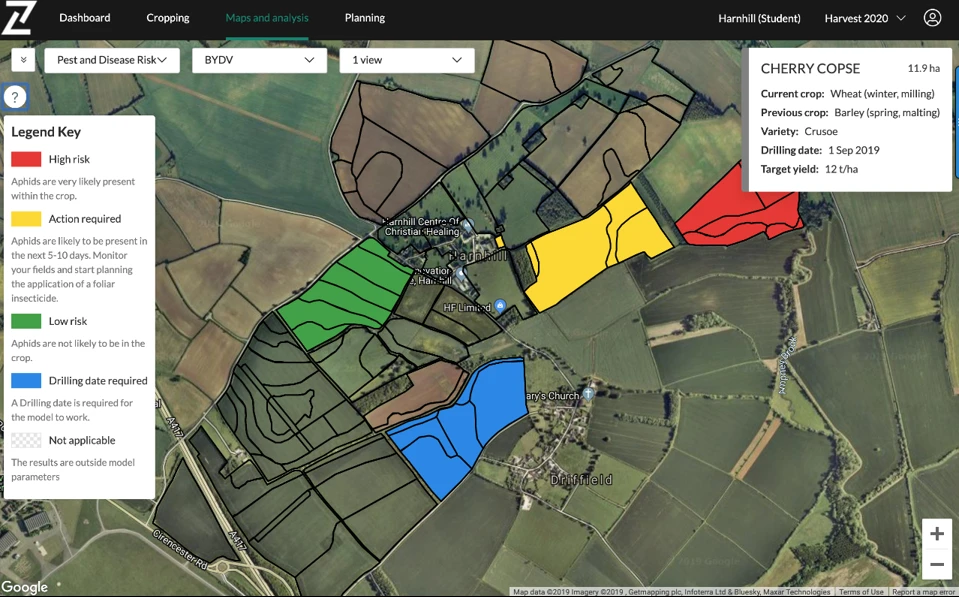959x597 pixels.
Task: Click the 12 t/ha target yield value
Action: coord(841,169)
